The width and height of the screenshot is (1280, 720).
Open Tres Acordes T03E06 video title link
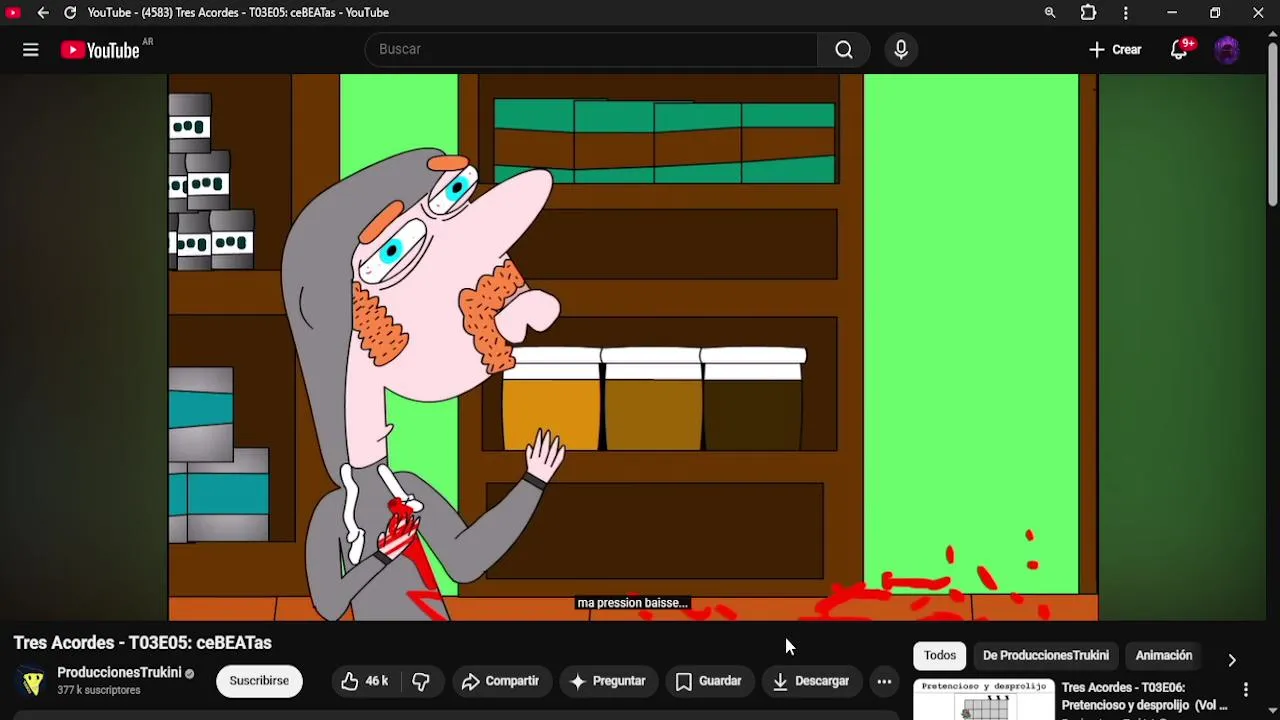pos(1146,697)
